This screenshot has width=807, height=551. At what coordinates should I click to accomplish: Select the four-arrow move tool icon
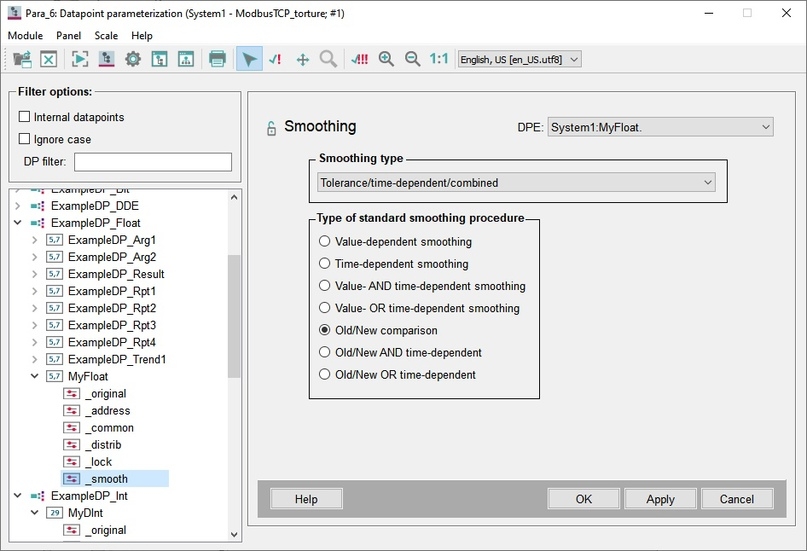tap(303, 60)
